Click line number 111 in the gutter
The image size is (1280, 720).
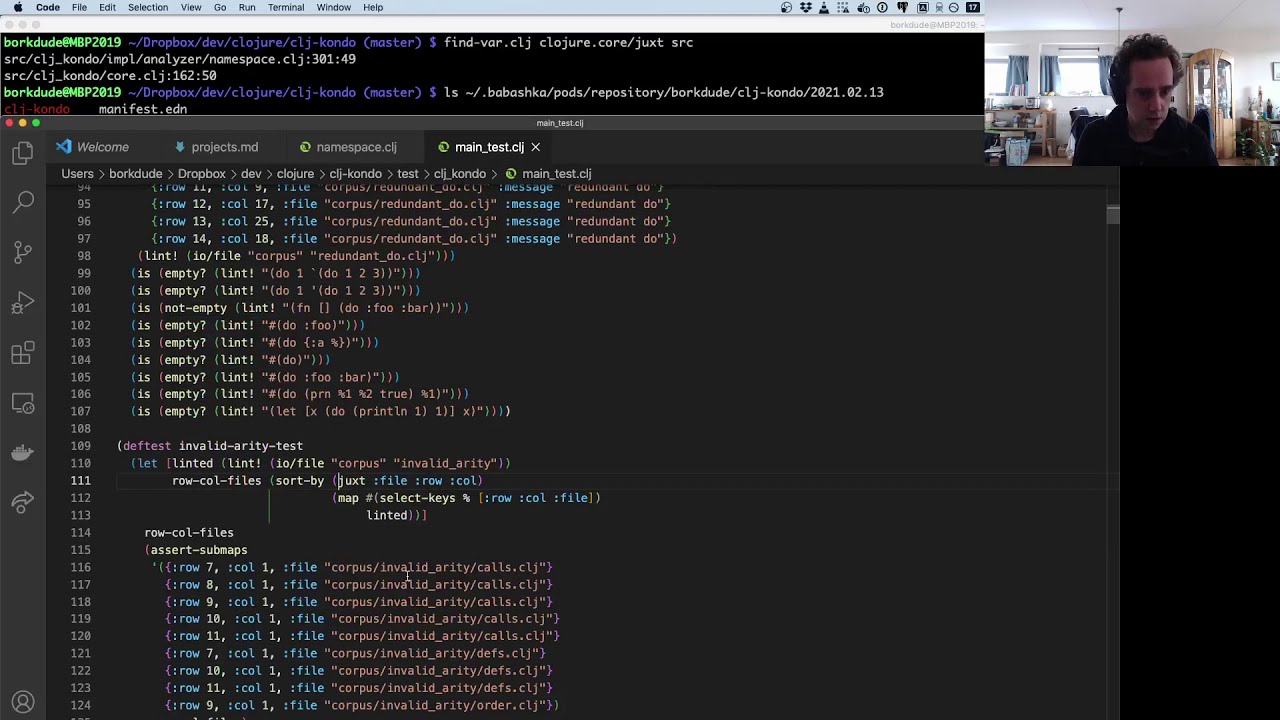(80, 481)
